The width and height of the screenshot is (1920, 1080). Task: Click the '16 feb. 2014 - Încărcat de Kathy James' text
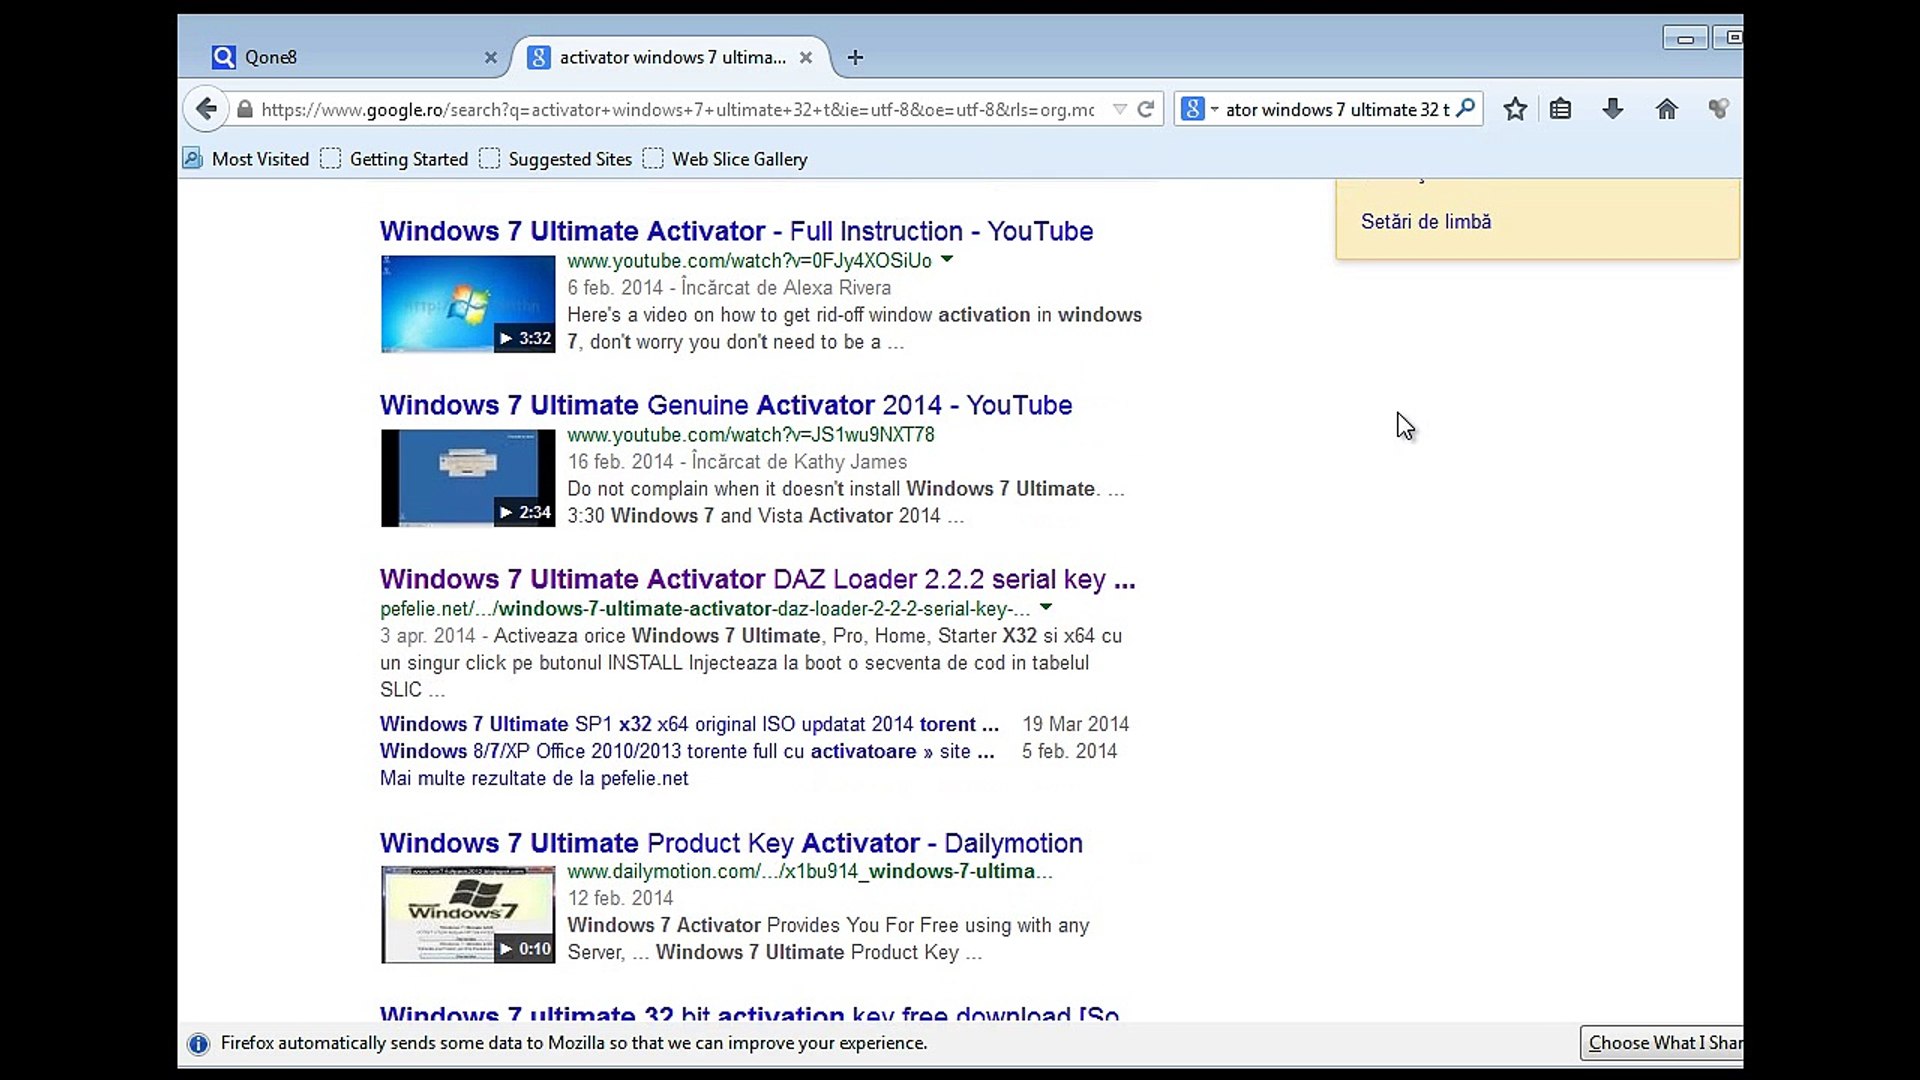point(737,462)
